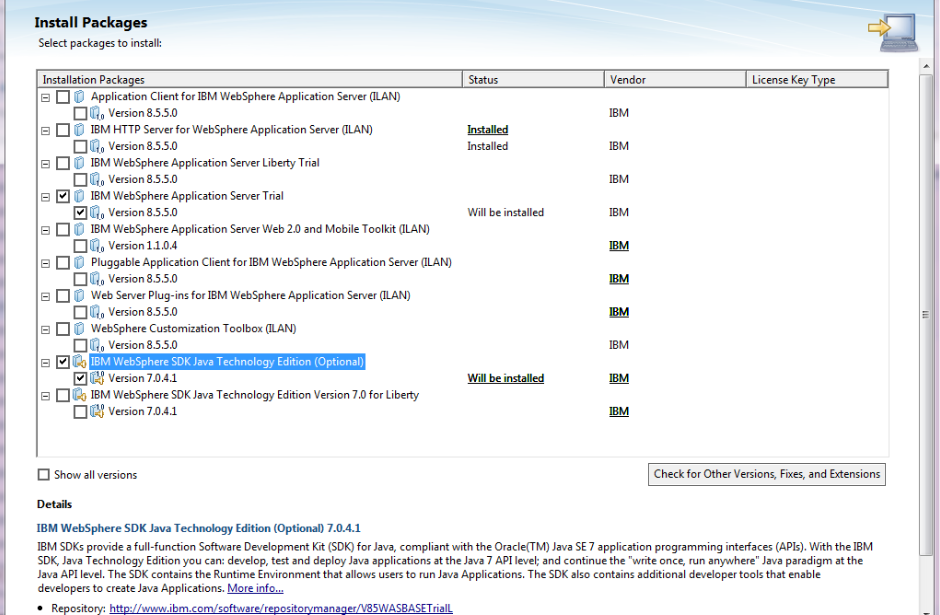Image resolution: width=940 pixels, height=615 pixels.
Task: Open the V85WASBASETrialL repository URL
Action: [x=281, y=608]
